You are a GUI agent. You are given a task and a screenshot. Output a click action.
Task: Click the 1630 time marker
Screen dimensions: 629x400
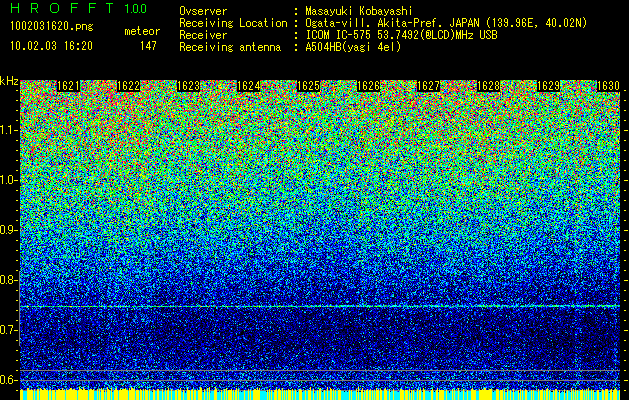(x=609, y=86)
